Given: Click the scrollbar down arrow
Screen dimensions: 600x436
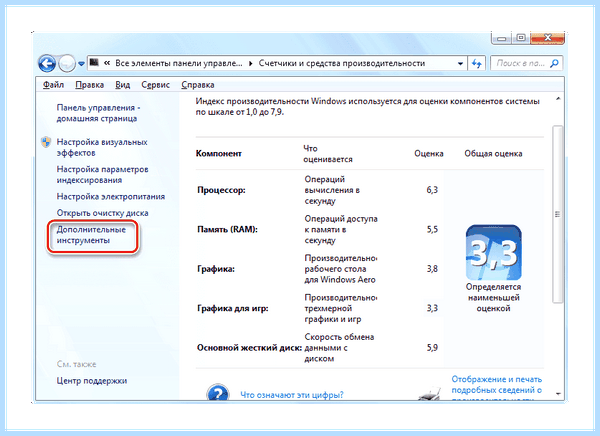Looking at the screenshot, I should 558,394.
